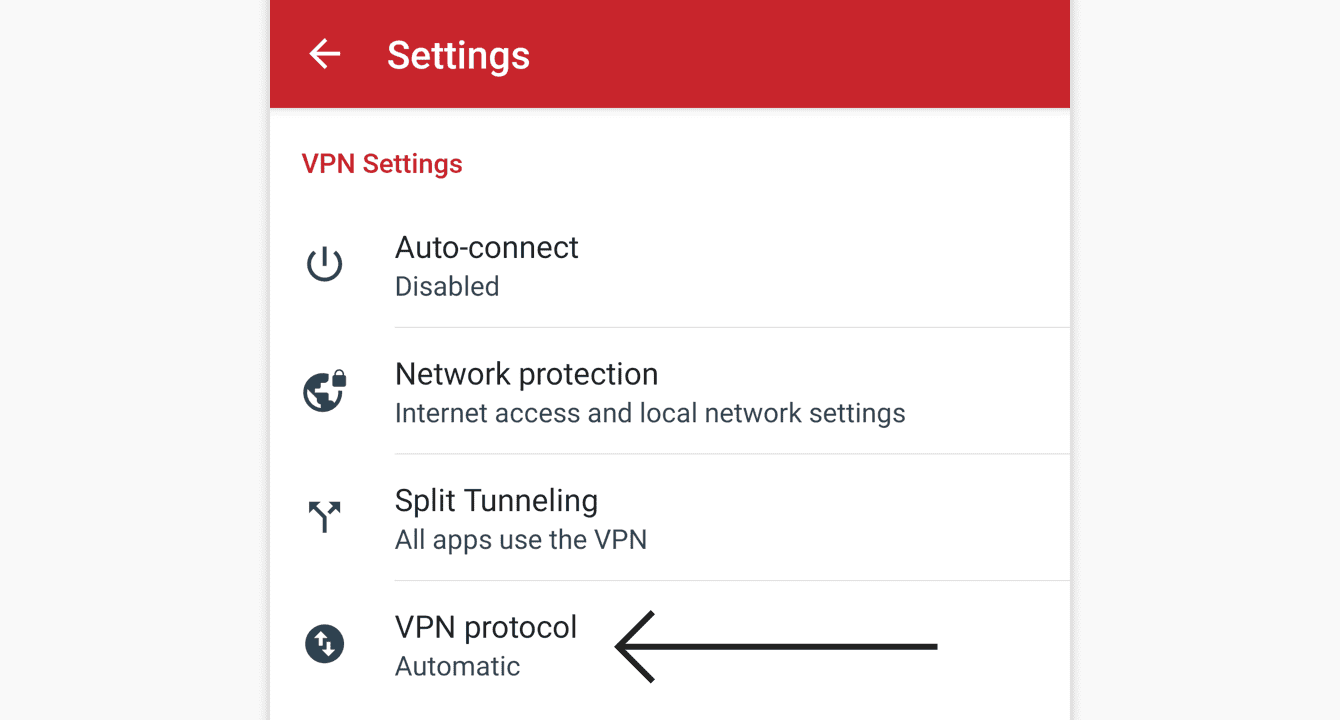Select the All apps use the VPN text
Image resolution: width=1340 pixels, height=720 pixels.
[521, 540]
